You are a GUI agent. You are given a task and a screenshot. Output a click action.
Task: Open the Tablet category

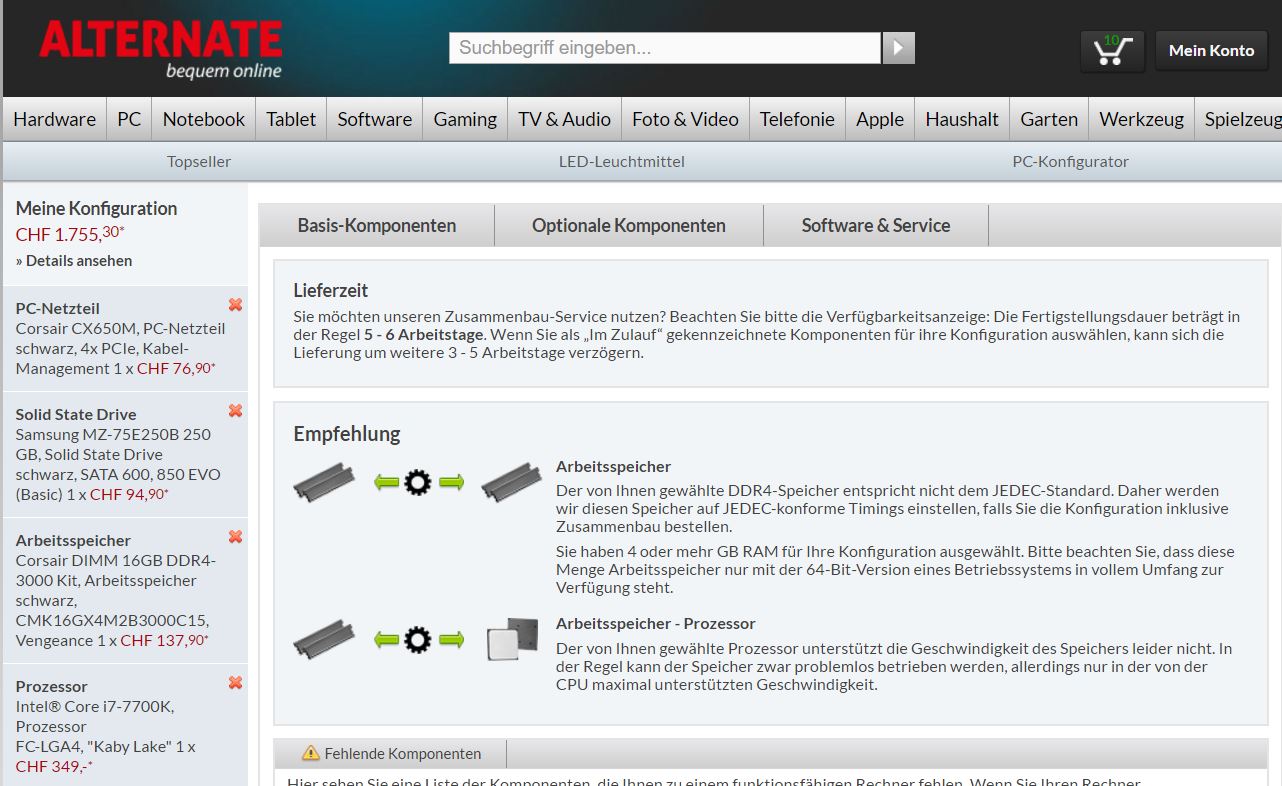click(291, 119)
